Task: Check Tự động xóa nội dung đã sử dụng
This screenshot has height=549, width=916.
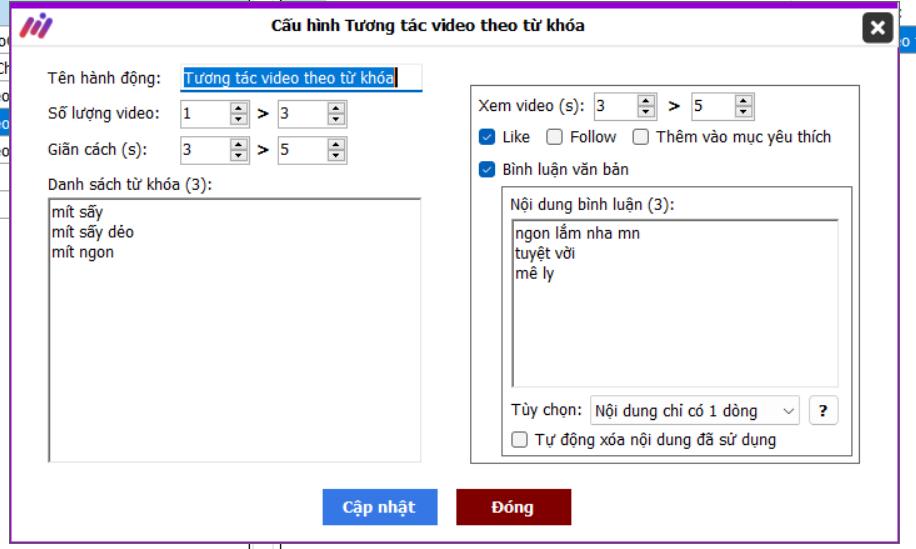Action: (519, 440)
